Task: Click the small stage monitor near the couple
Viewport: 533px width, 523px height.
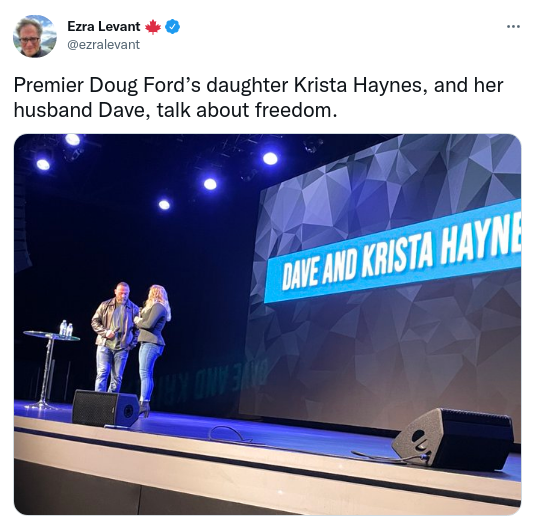Action: (x=106, y=408)
